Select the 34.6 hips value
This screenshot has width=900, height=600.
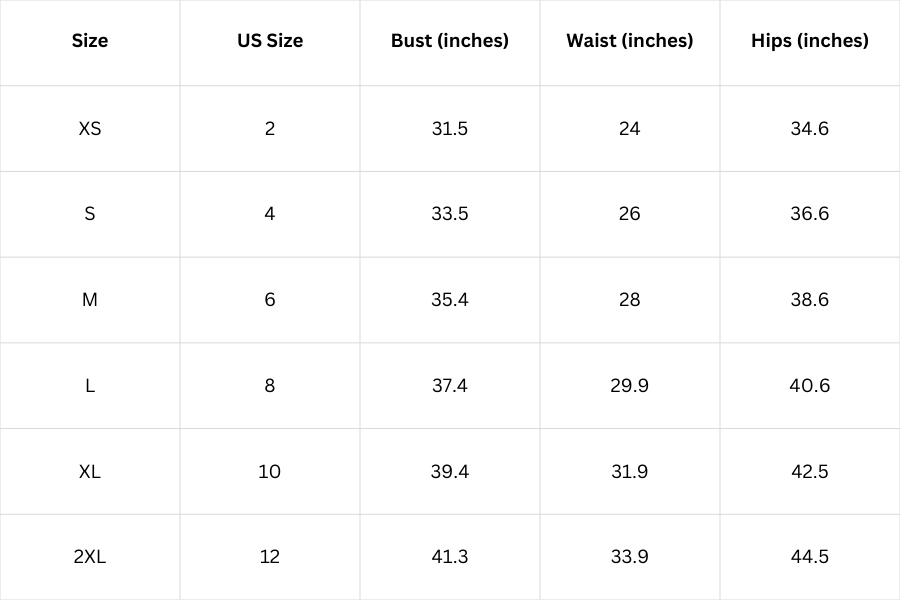coord(810,129)
